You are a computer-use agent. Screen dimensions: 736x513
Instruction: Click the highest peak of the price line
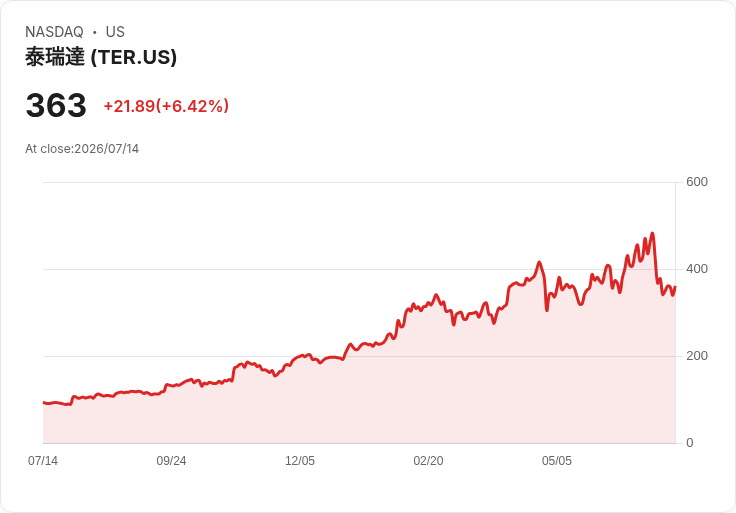tap(652, 233)
